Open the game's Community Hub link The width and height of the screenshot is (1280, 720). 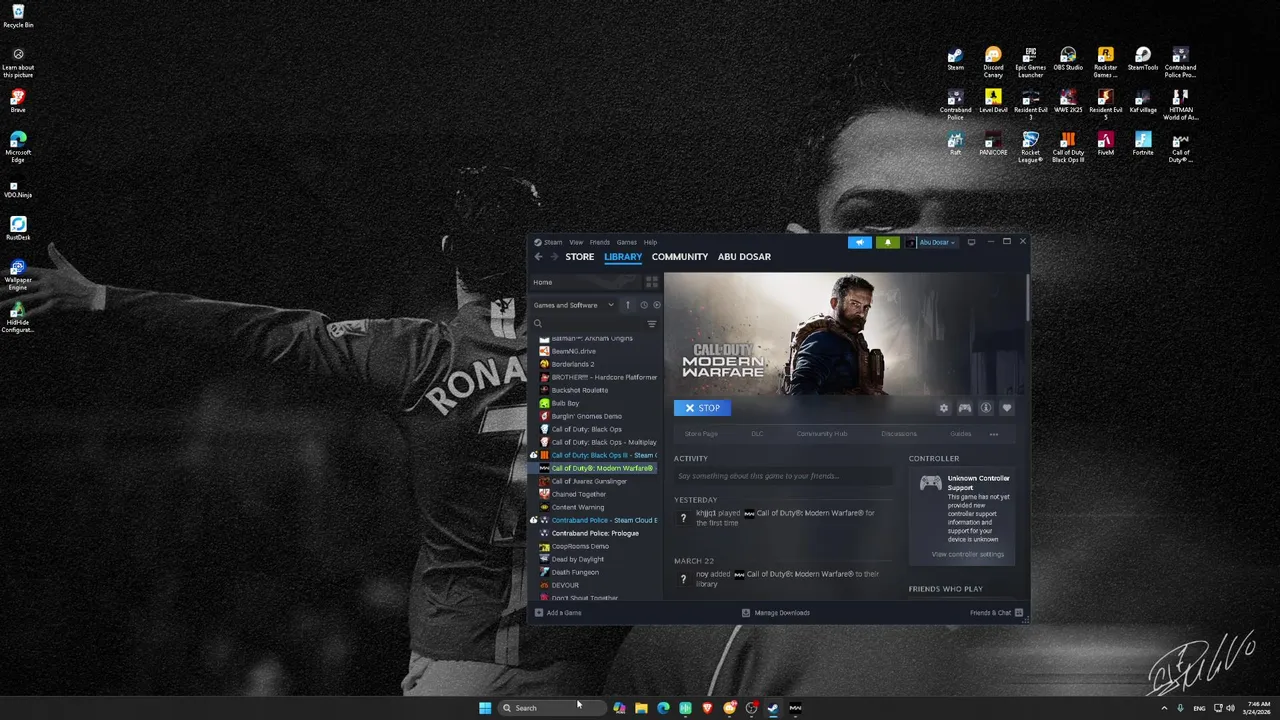pyautogui.click(x=822, y=434)
